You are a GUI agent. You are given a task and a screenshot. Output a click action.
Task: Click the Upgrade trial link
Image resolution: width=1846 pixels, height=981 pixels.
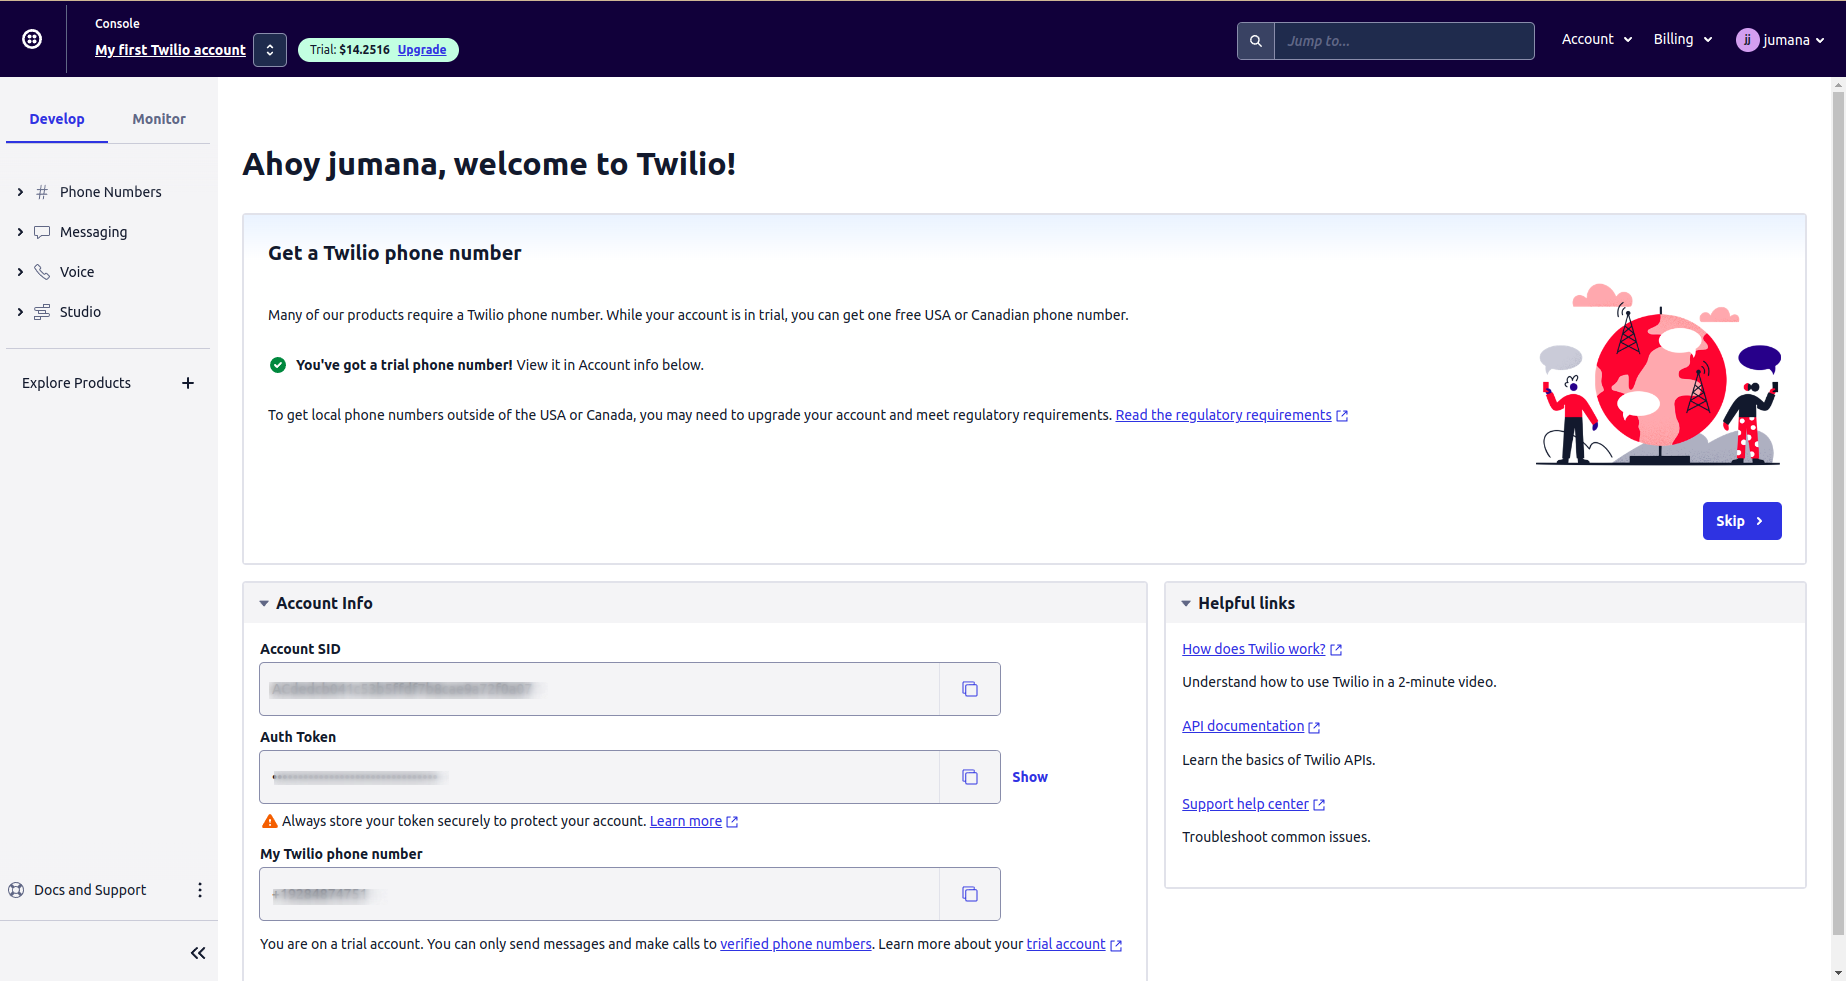tap(422, 50)
